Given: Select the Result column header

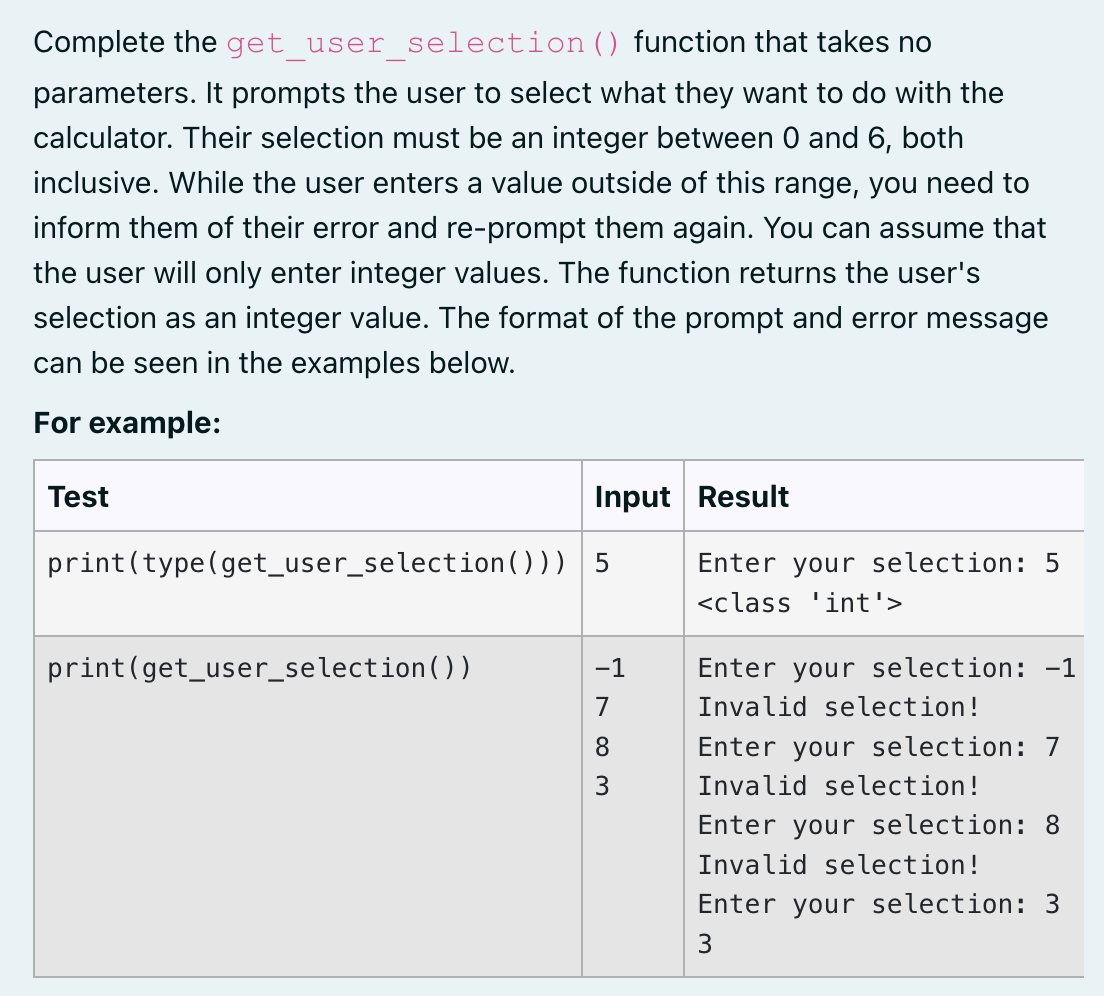Looking at the screenshot, I should (x=743, y=496).
